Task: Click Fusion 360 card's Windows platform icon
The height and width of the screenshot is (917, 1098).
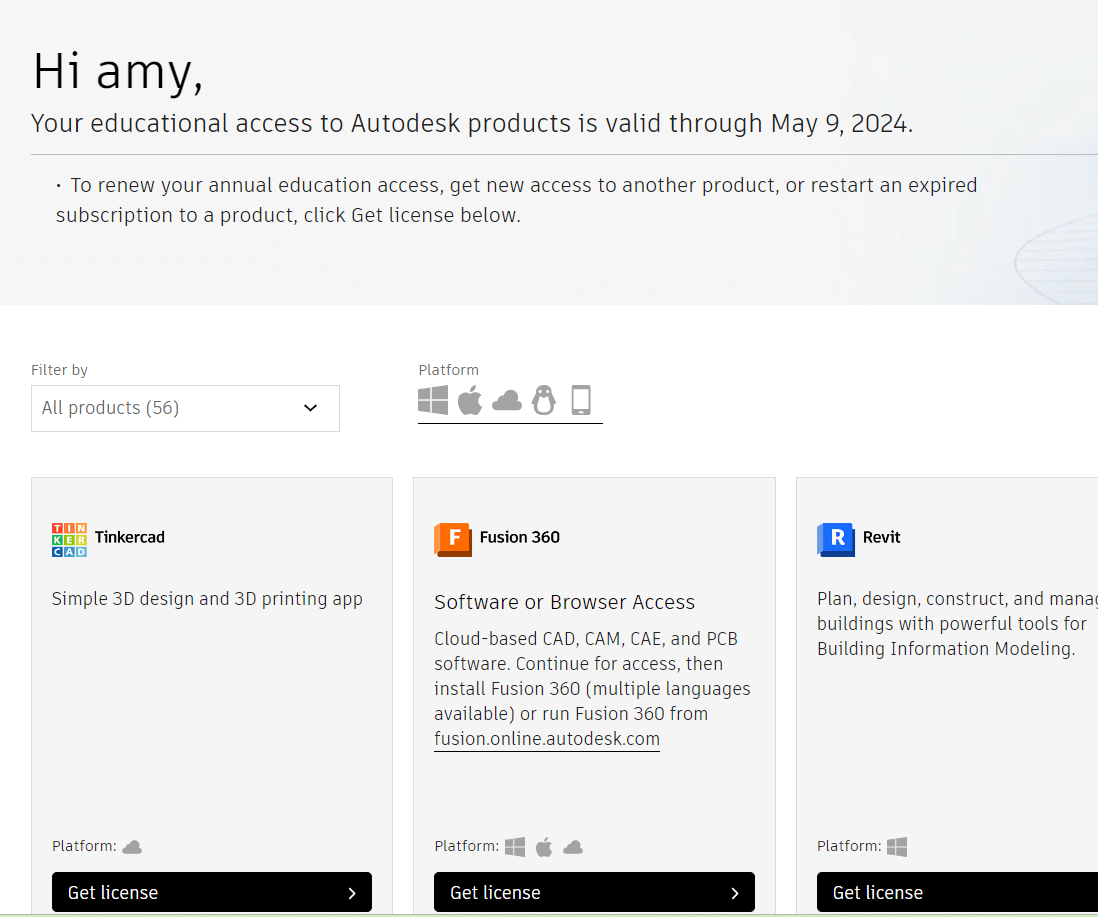Action: (515, 847)
